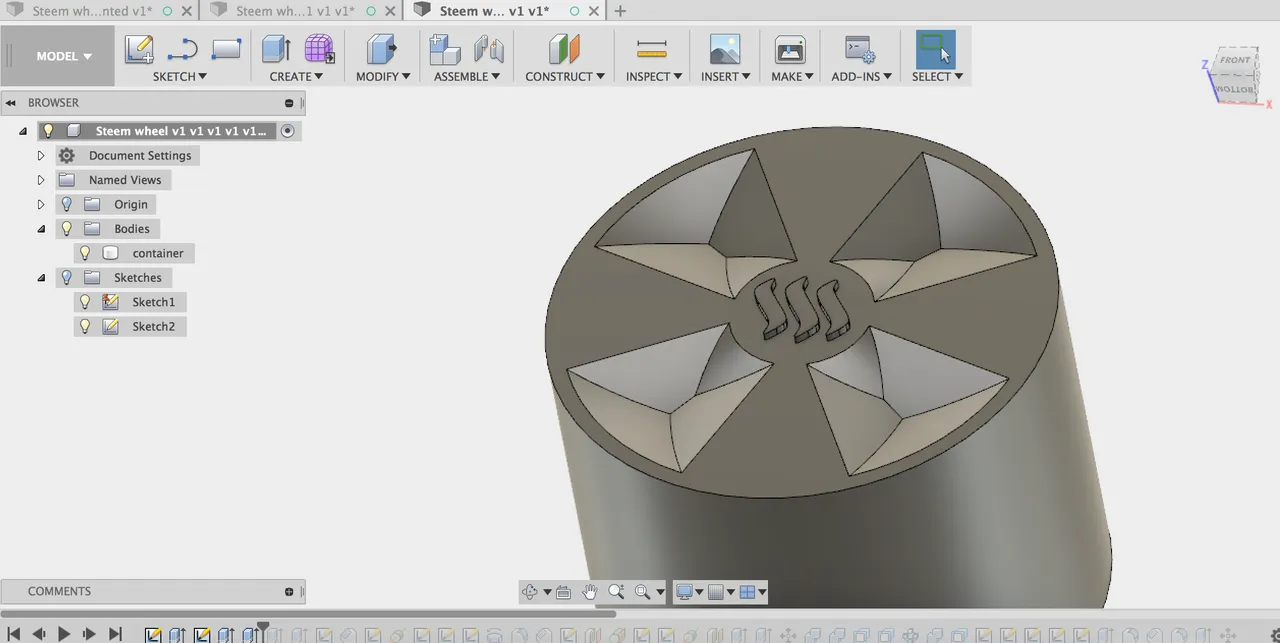Expand the Comments panel plus button
The width and height of the screenshot is (1280, 643).
[x=289, y=592]
